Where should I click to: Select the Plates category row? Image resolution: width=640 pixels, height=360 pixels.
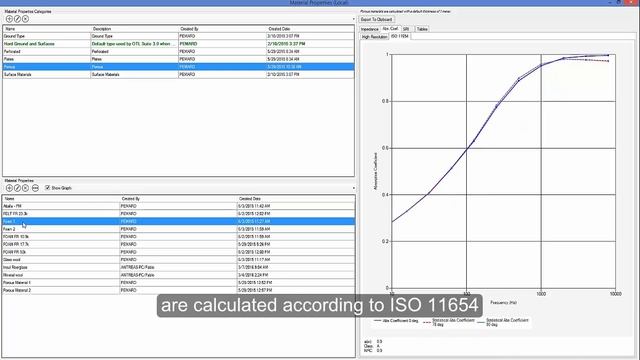coord(178,59)
